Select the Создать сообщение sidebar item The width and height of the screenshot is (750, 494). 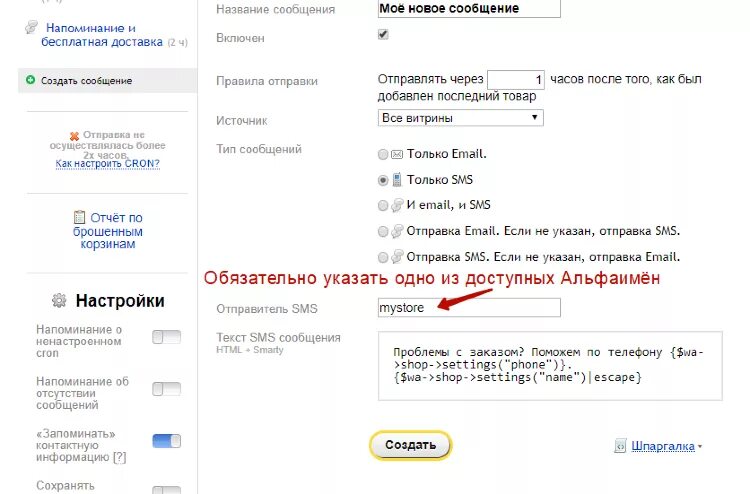[x=108, y=80]
